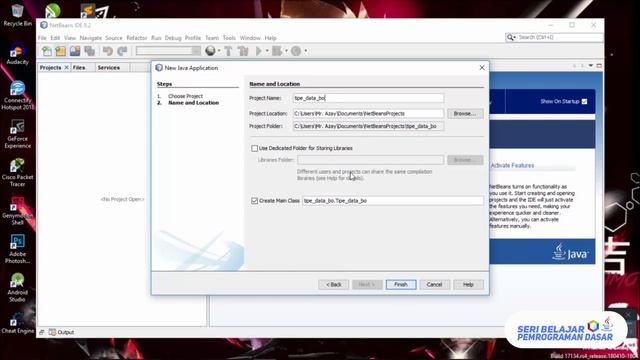Open Genymotion Shell desktop shortcut
The image size is (640, 360).
point(17,211)
